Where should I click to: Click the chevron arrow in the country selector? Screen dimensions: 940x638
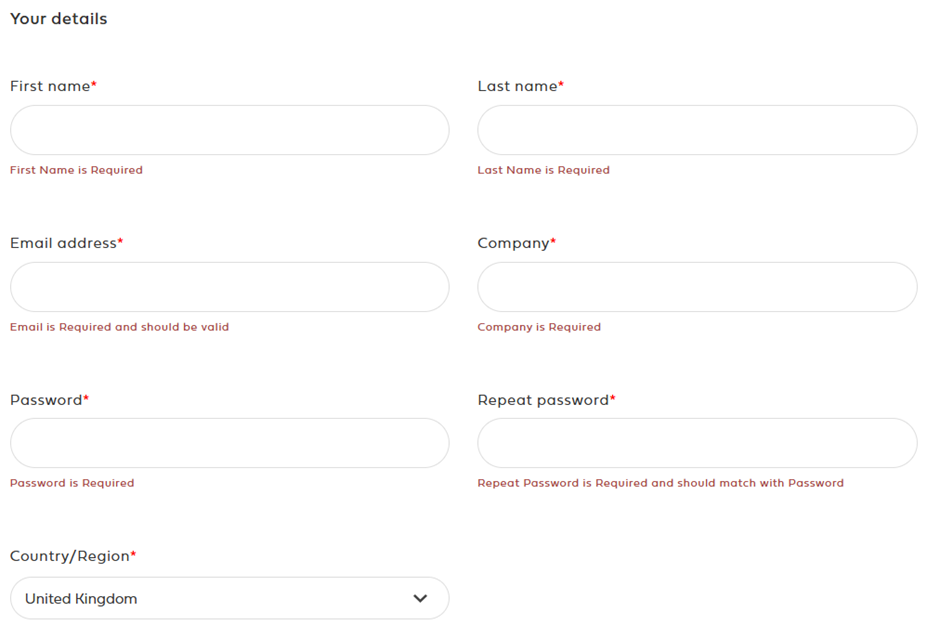coord(420,598)
